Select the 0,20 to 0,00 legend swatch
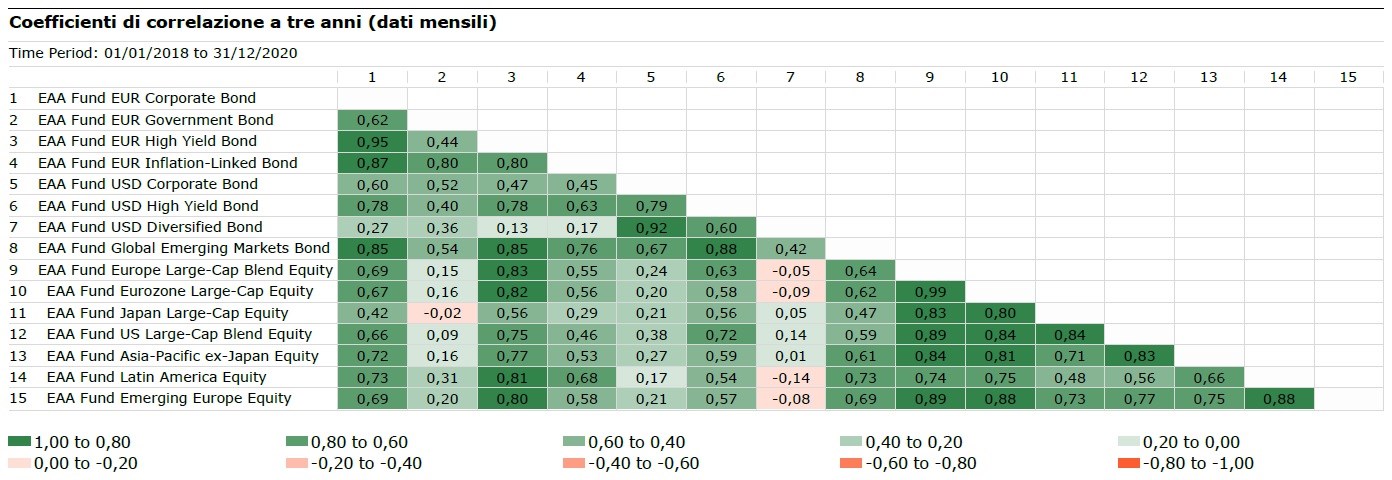This screenshot has width=1392, height=480. pos(1128,442)
